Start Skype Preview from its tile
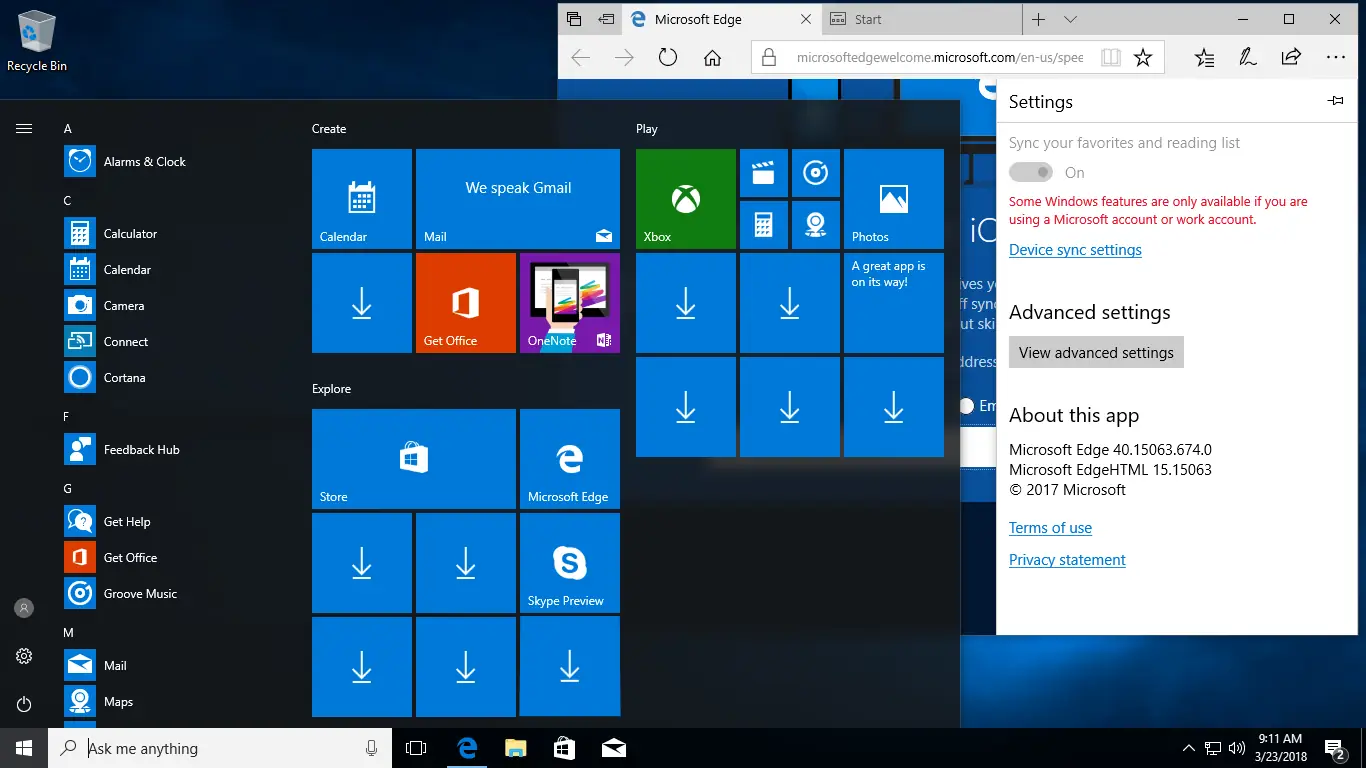This screenshot has width=1366, height=768. tap(569, 562)
